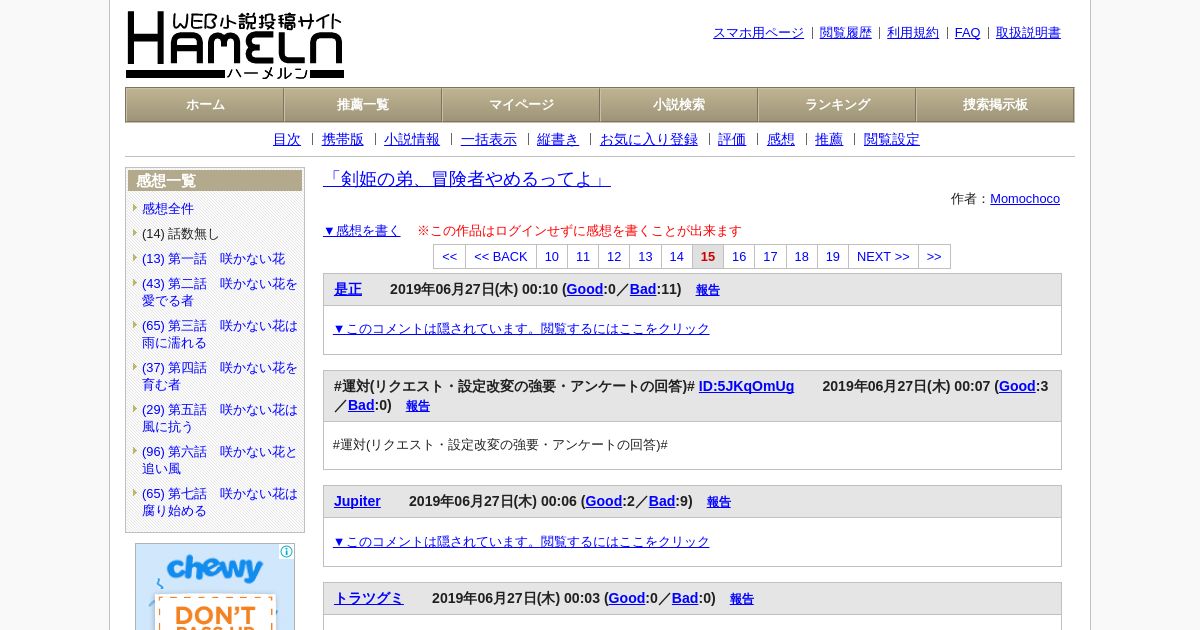Switch to 縦書き view

[558, 140]
